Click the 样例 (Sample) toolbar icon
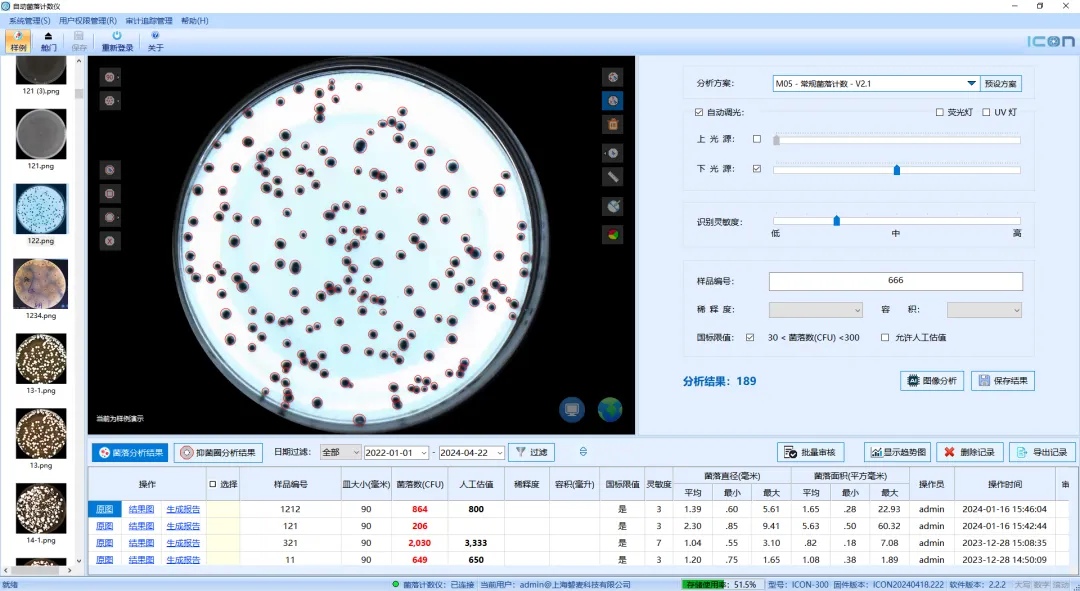1080x591 pixels. [18, 40]
